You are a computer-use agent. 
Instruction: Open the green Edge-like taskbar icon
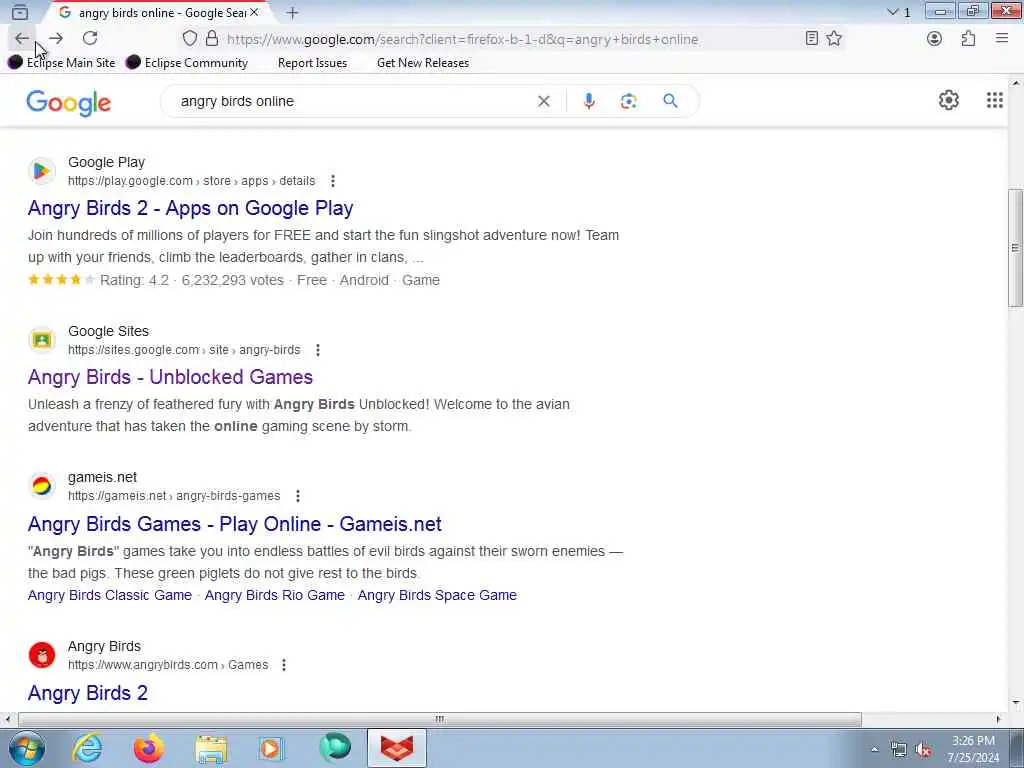[335, 748]
